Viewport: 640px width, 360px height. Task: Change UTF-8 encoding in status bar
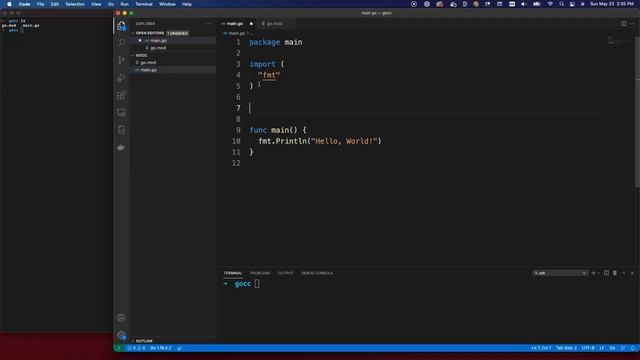(588, 348)
